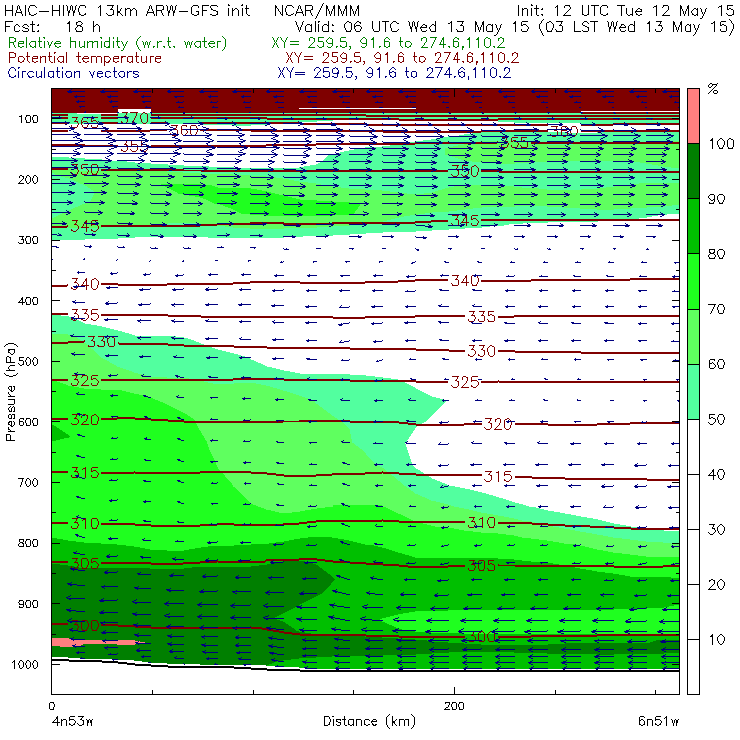Click the "370" isentrope contour label

(x=135, y=118)
